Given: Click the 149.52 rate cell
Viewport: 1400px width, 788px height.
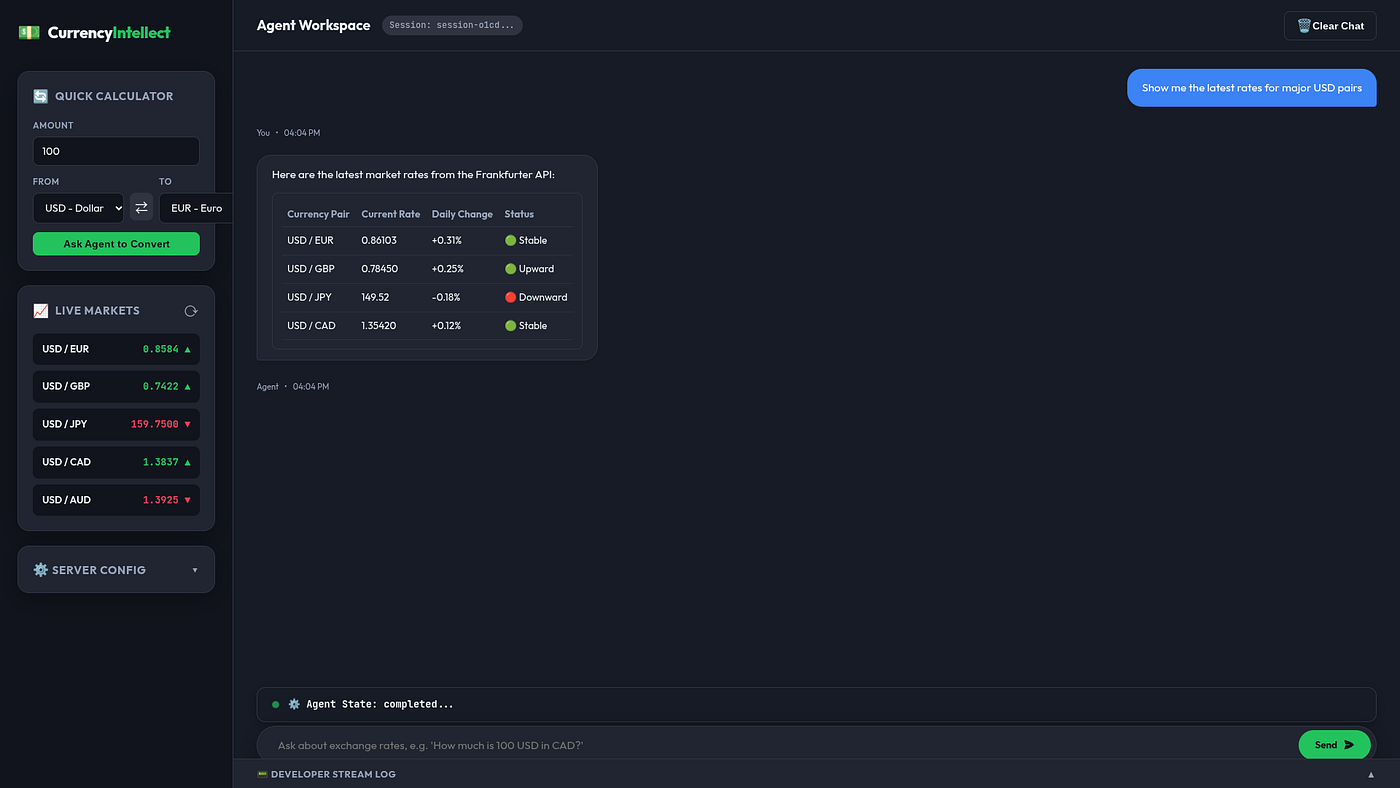Looking at the screenshot, I should point(375,297).
